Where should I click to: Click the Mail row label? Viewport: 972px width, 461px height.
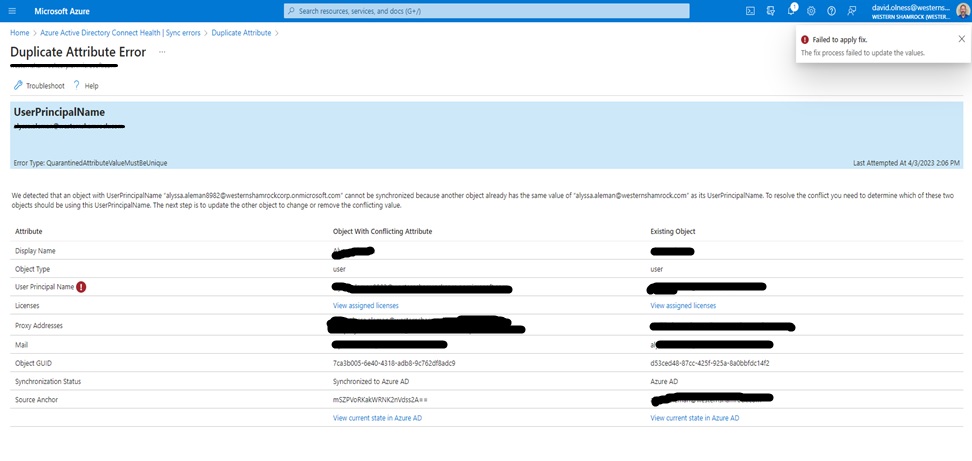[x=21, y=345]
